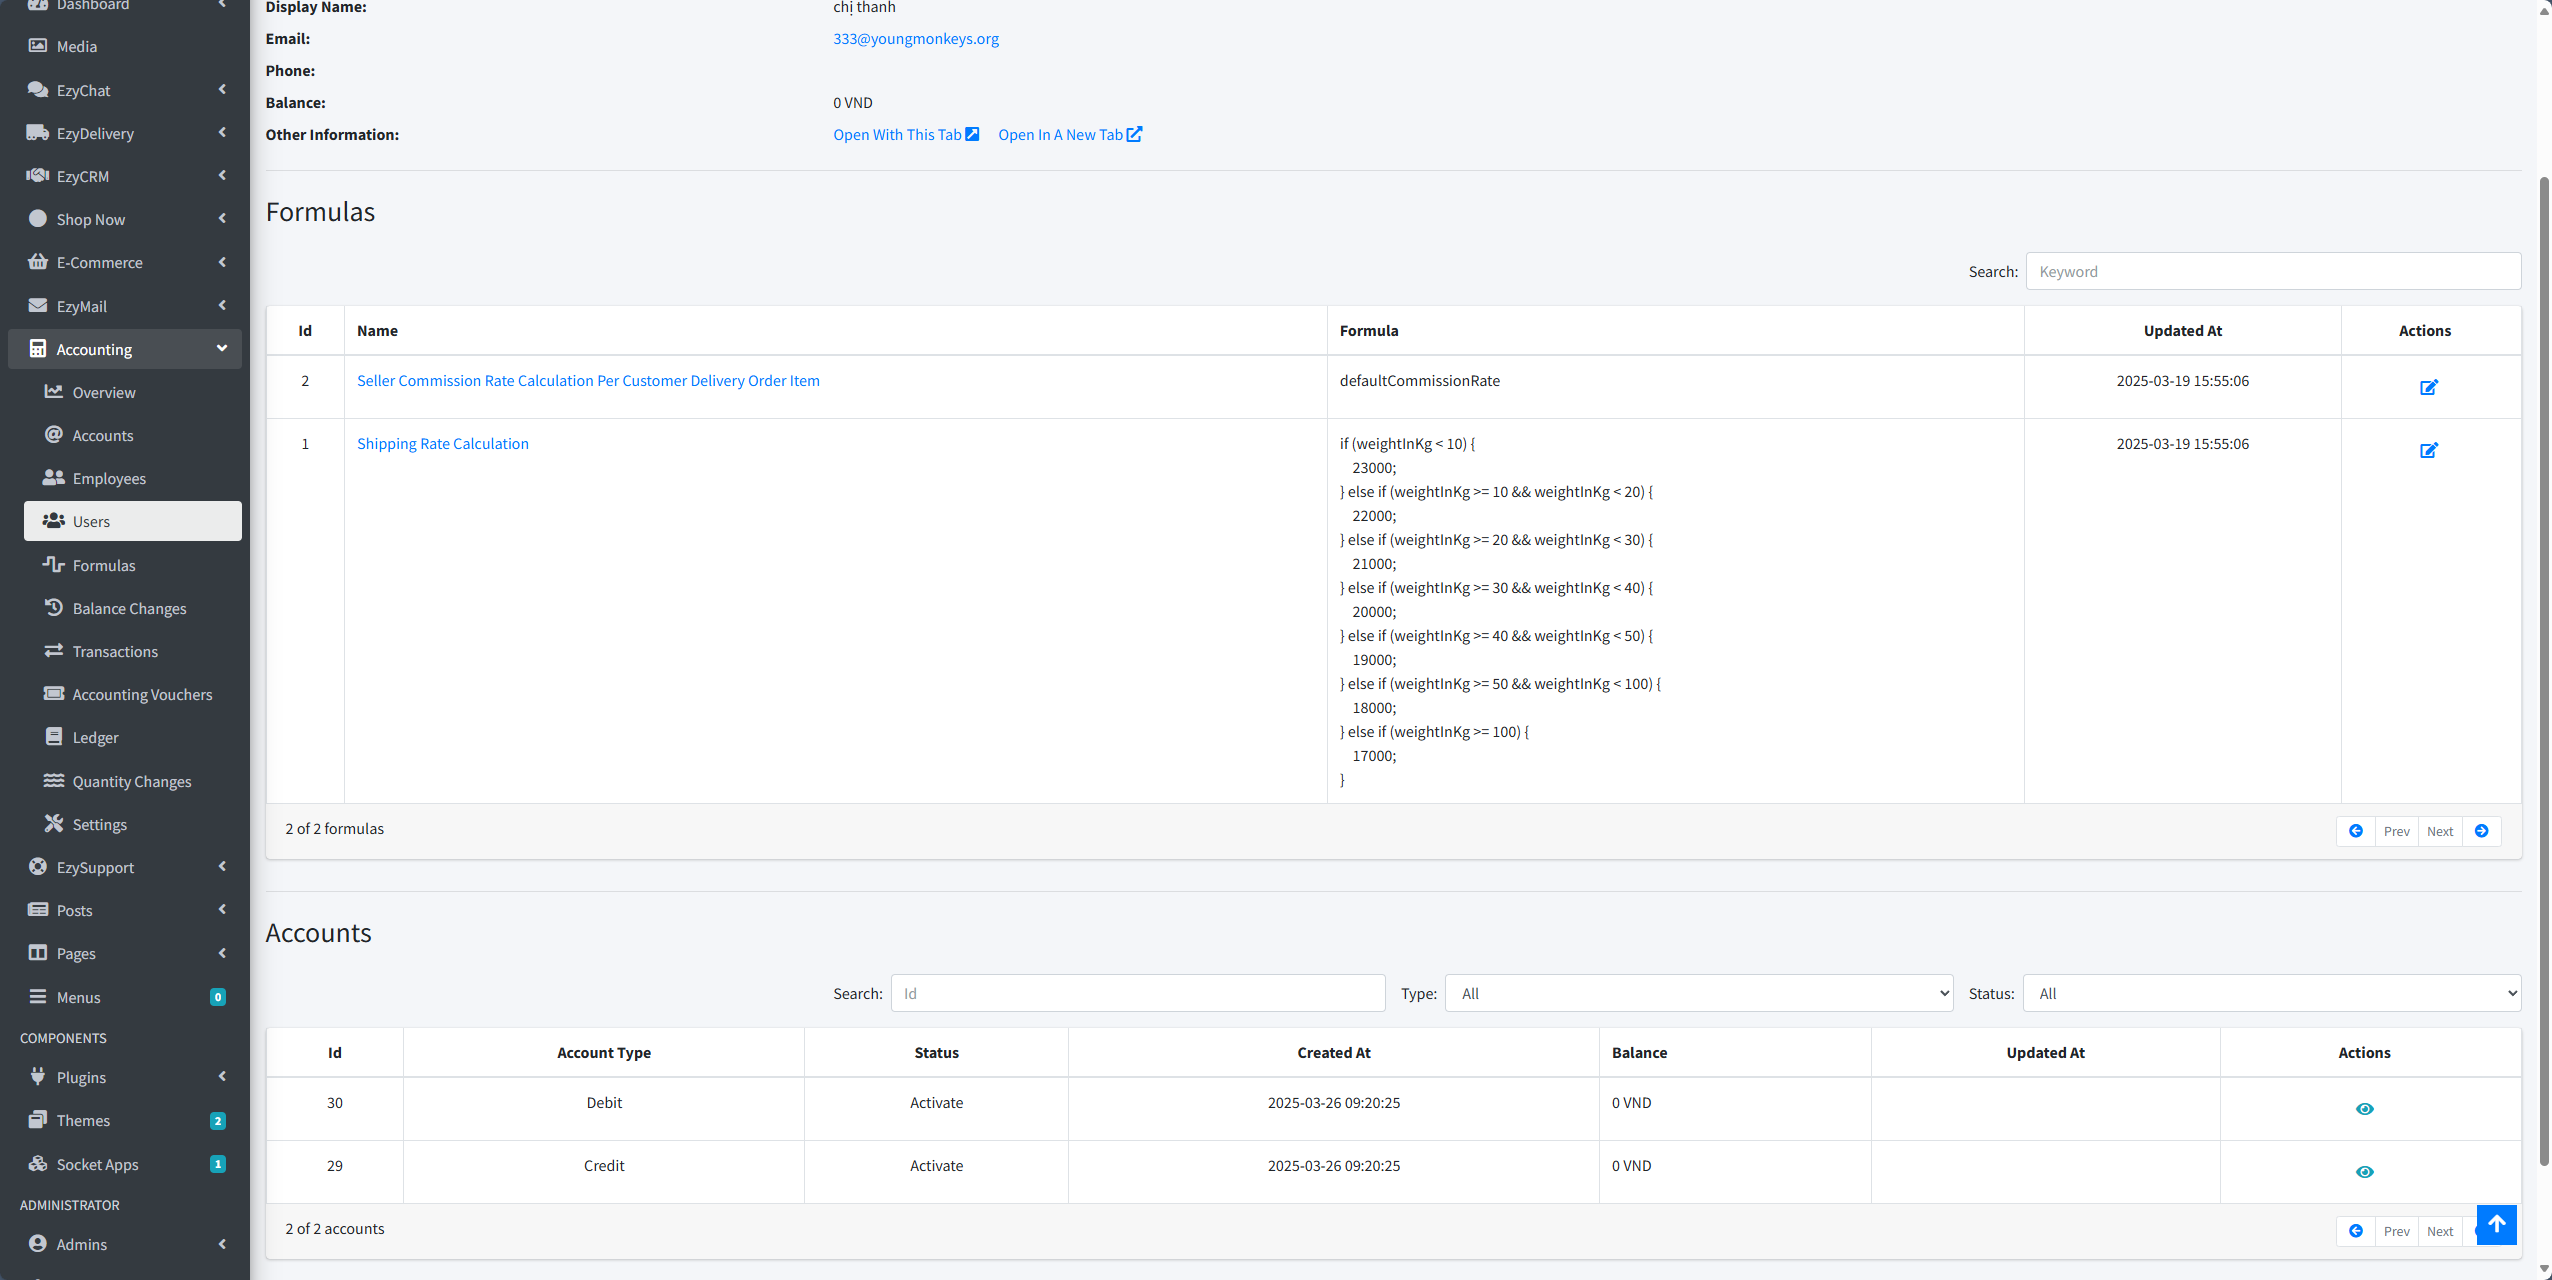Image resolution: width=2552 pixels, height=1280 pixels.
Task: Click the Media image icon in sidebar
Action: pyautogui.click(x=38, y=46)
